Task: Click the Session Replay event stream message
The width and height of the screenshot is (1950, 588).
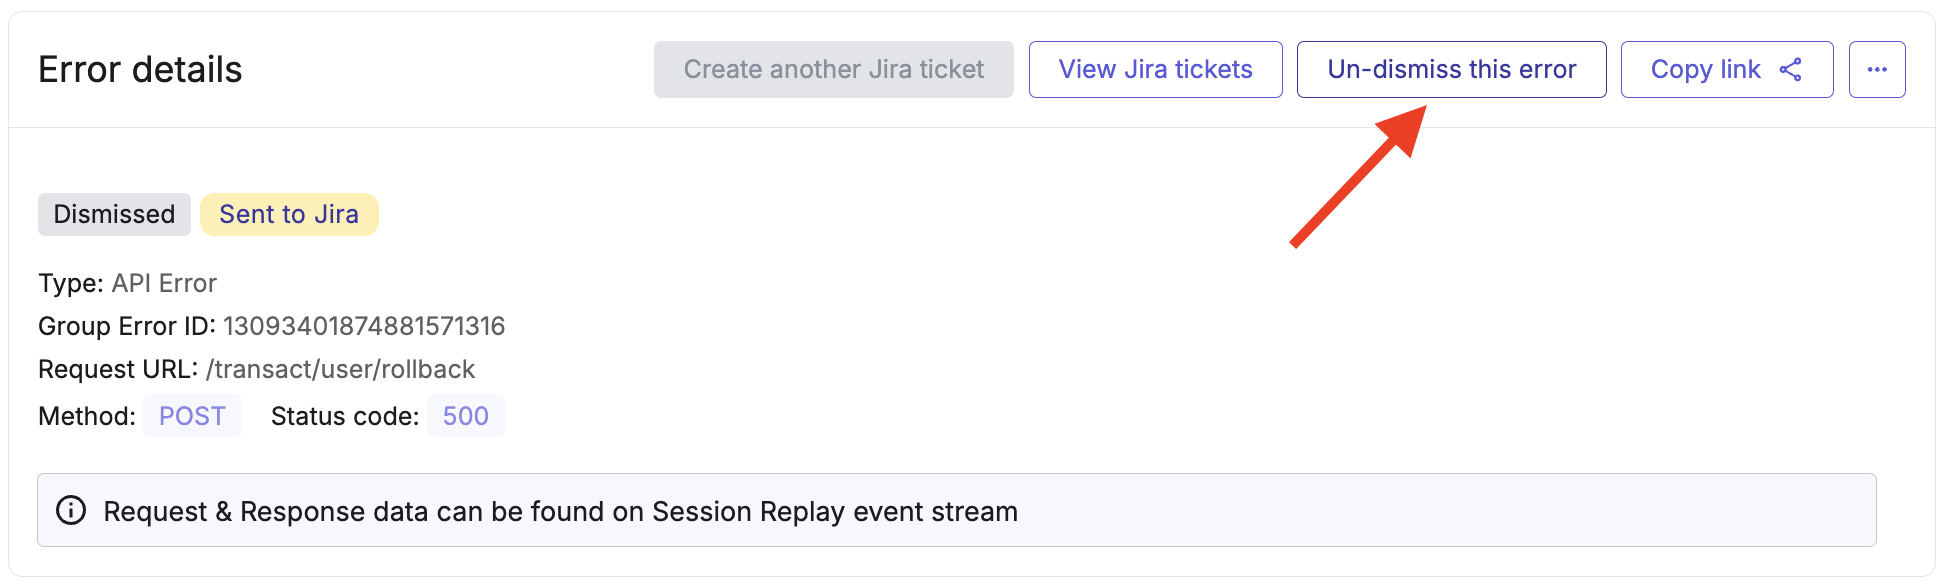Action: 560,511
